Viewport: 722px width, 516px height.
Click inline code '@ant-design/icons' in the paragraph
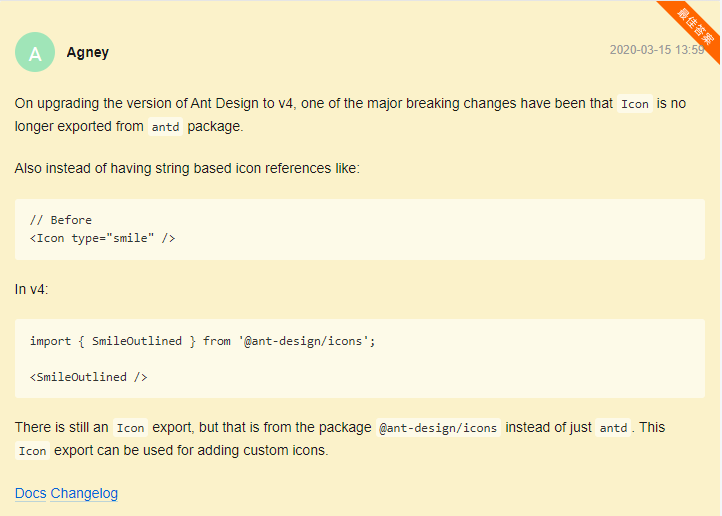click(x=438, y=428)
